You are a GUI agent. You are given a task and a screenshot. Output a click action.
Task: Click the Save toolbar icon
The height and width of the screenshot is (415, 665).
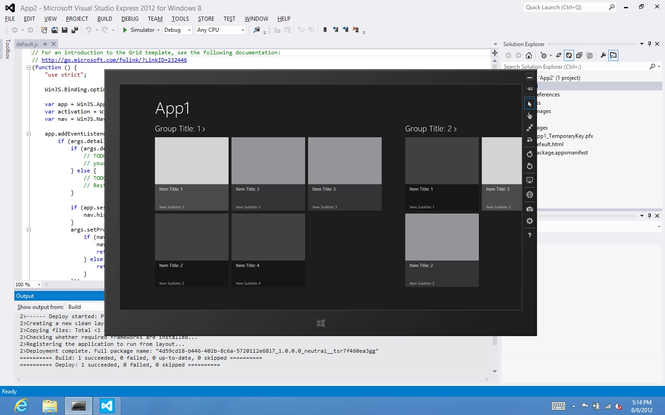pyautogui.click(x=64, y=30)
